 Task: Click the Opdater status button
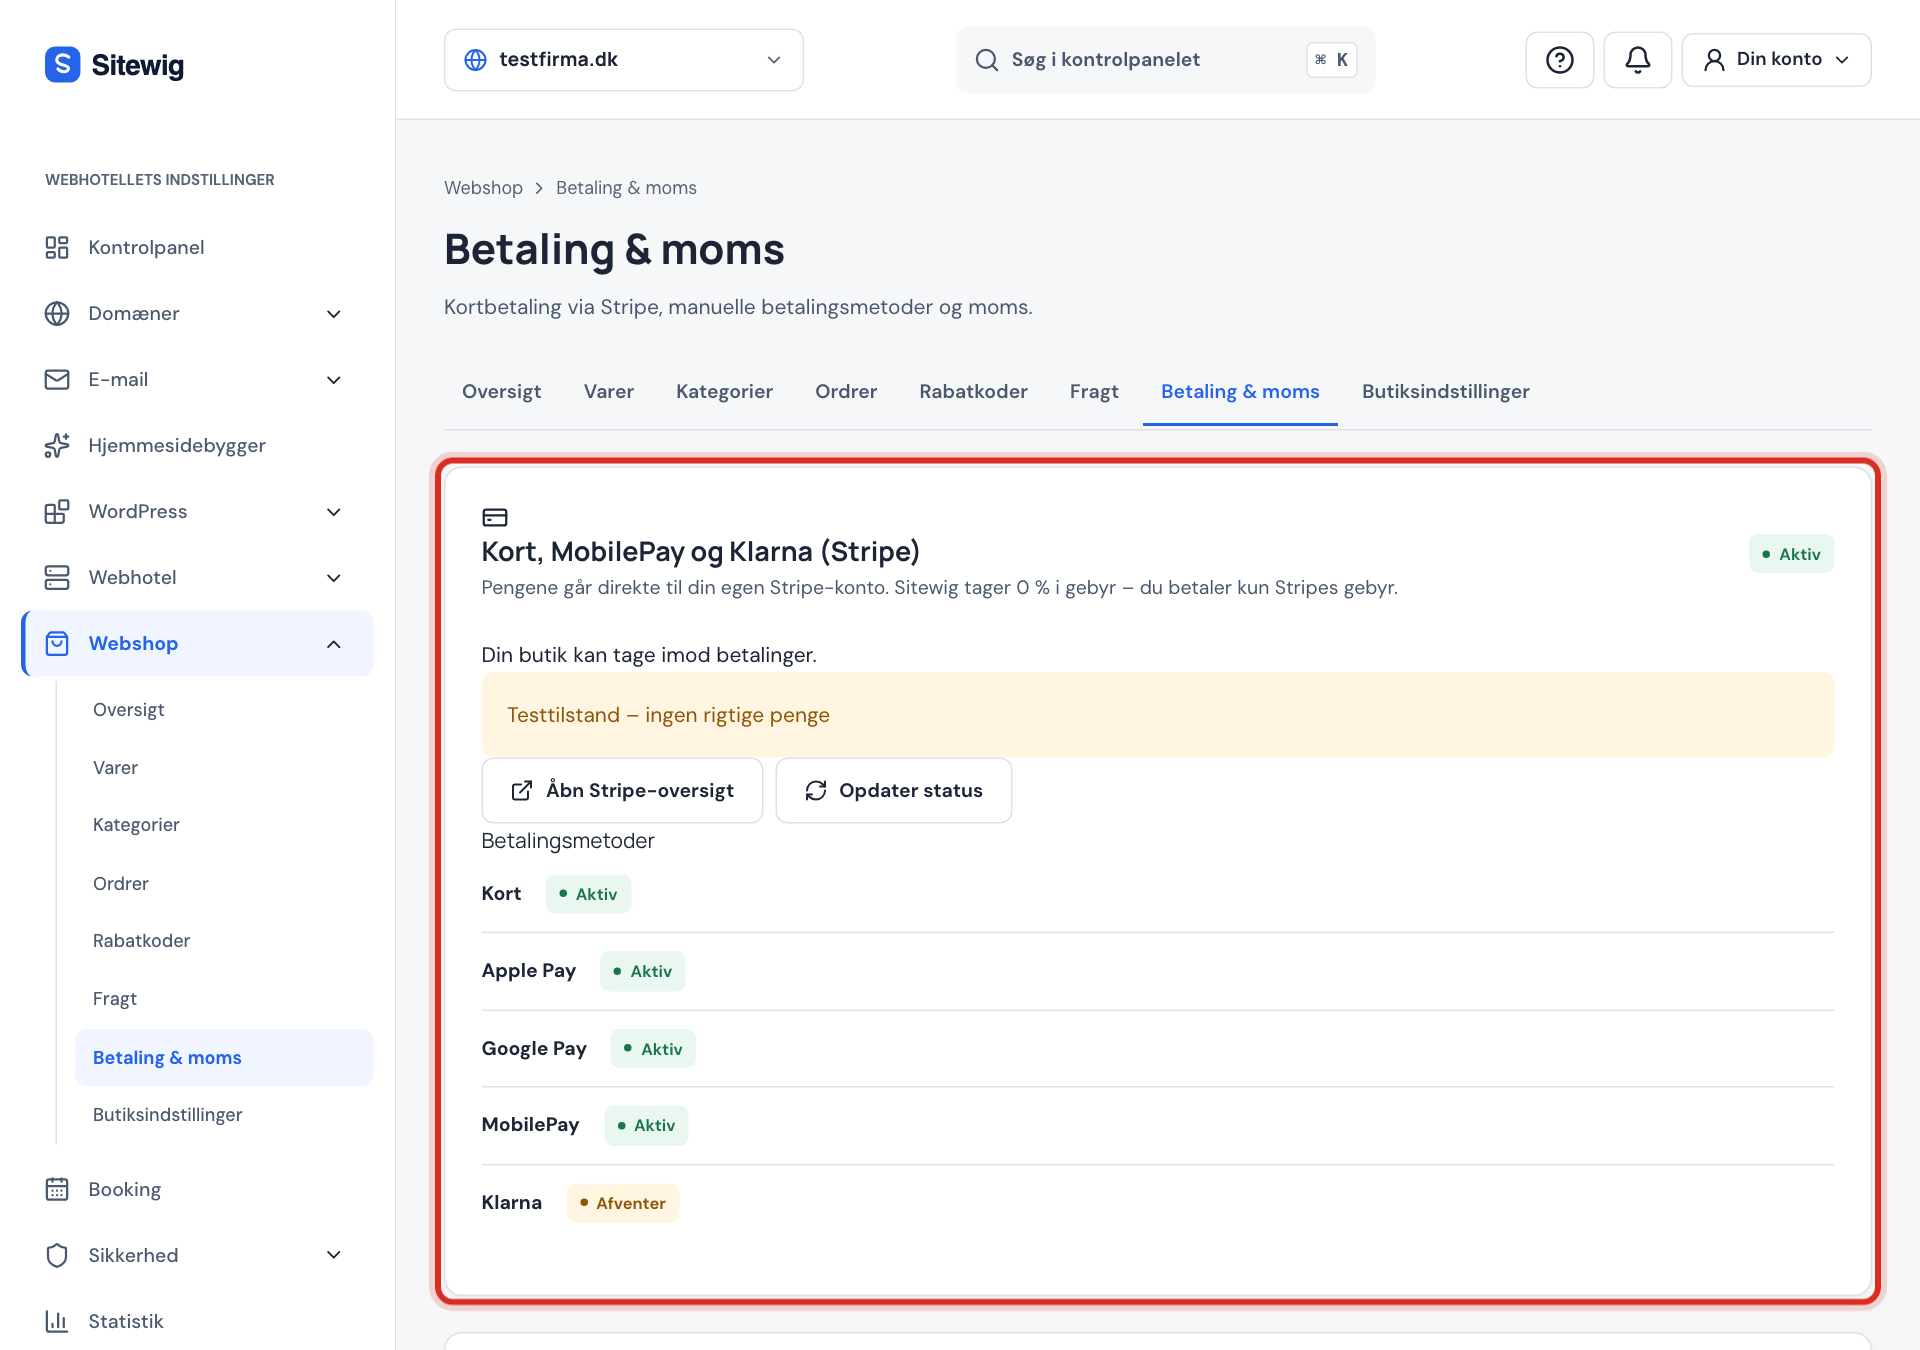click(x=894, y=791)
